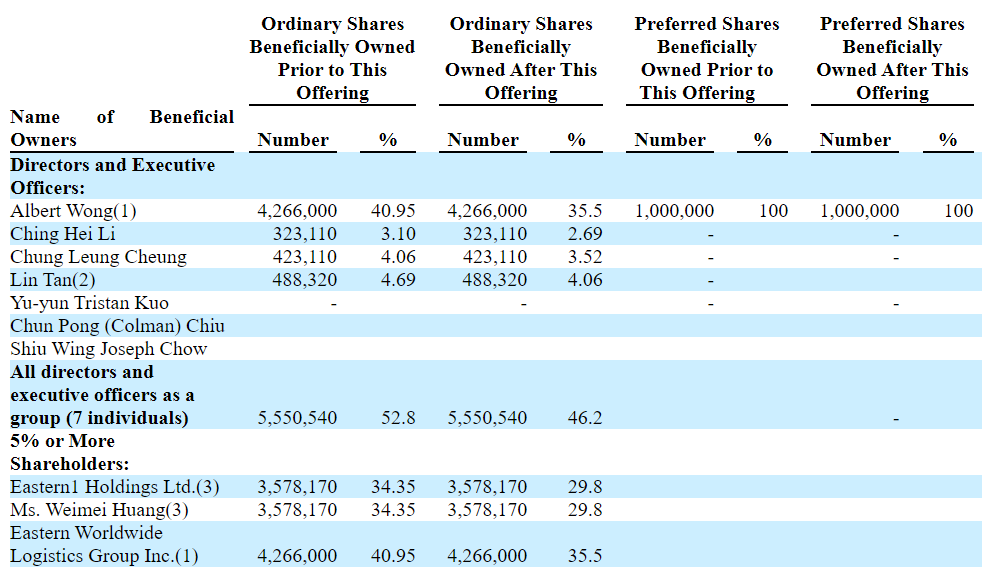Click the 52.8 percentage for the directors group
The width and height of the screenshot is (989, 583).
click(x=398, y=418)
